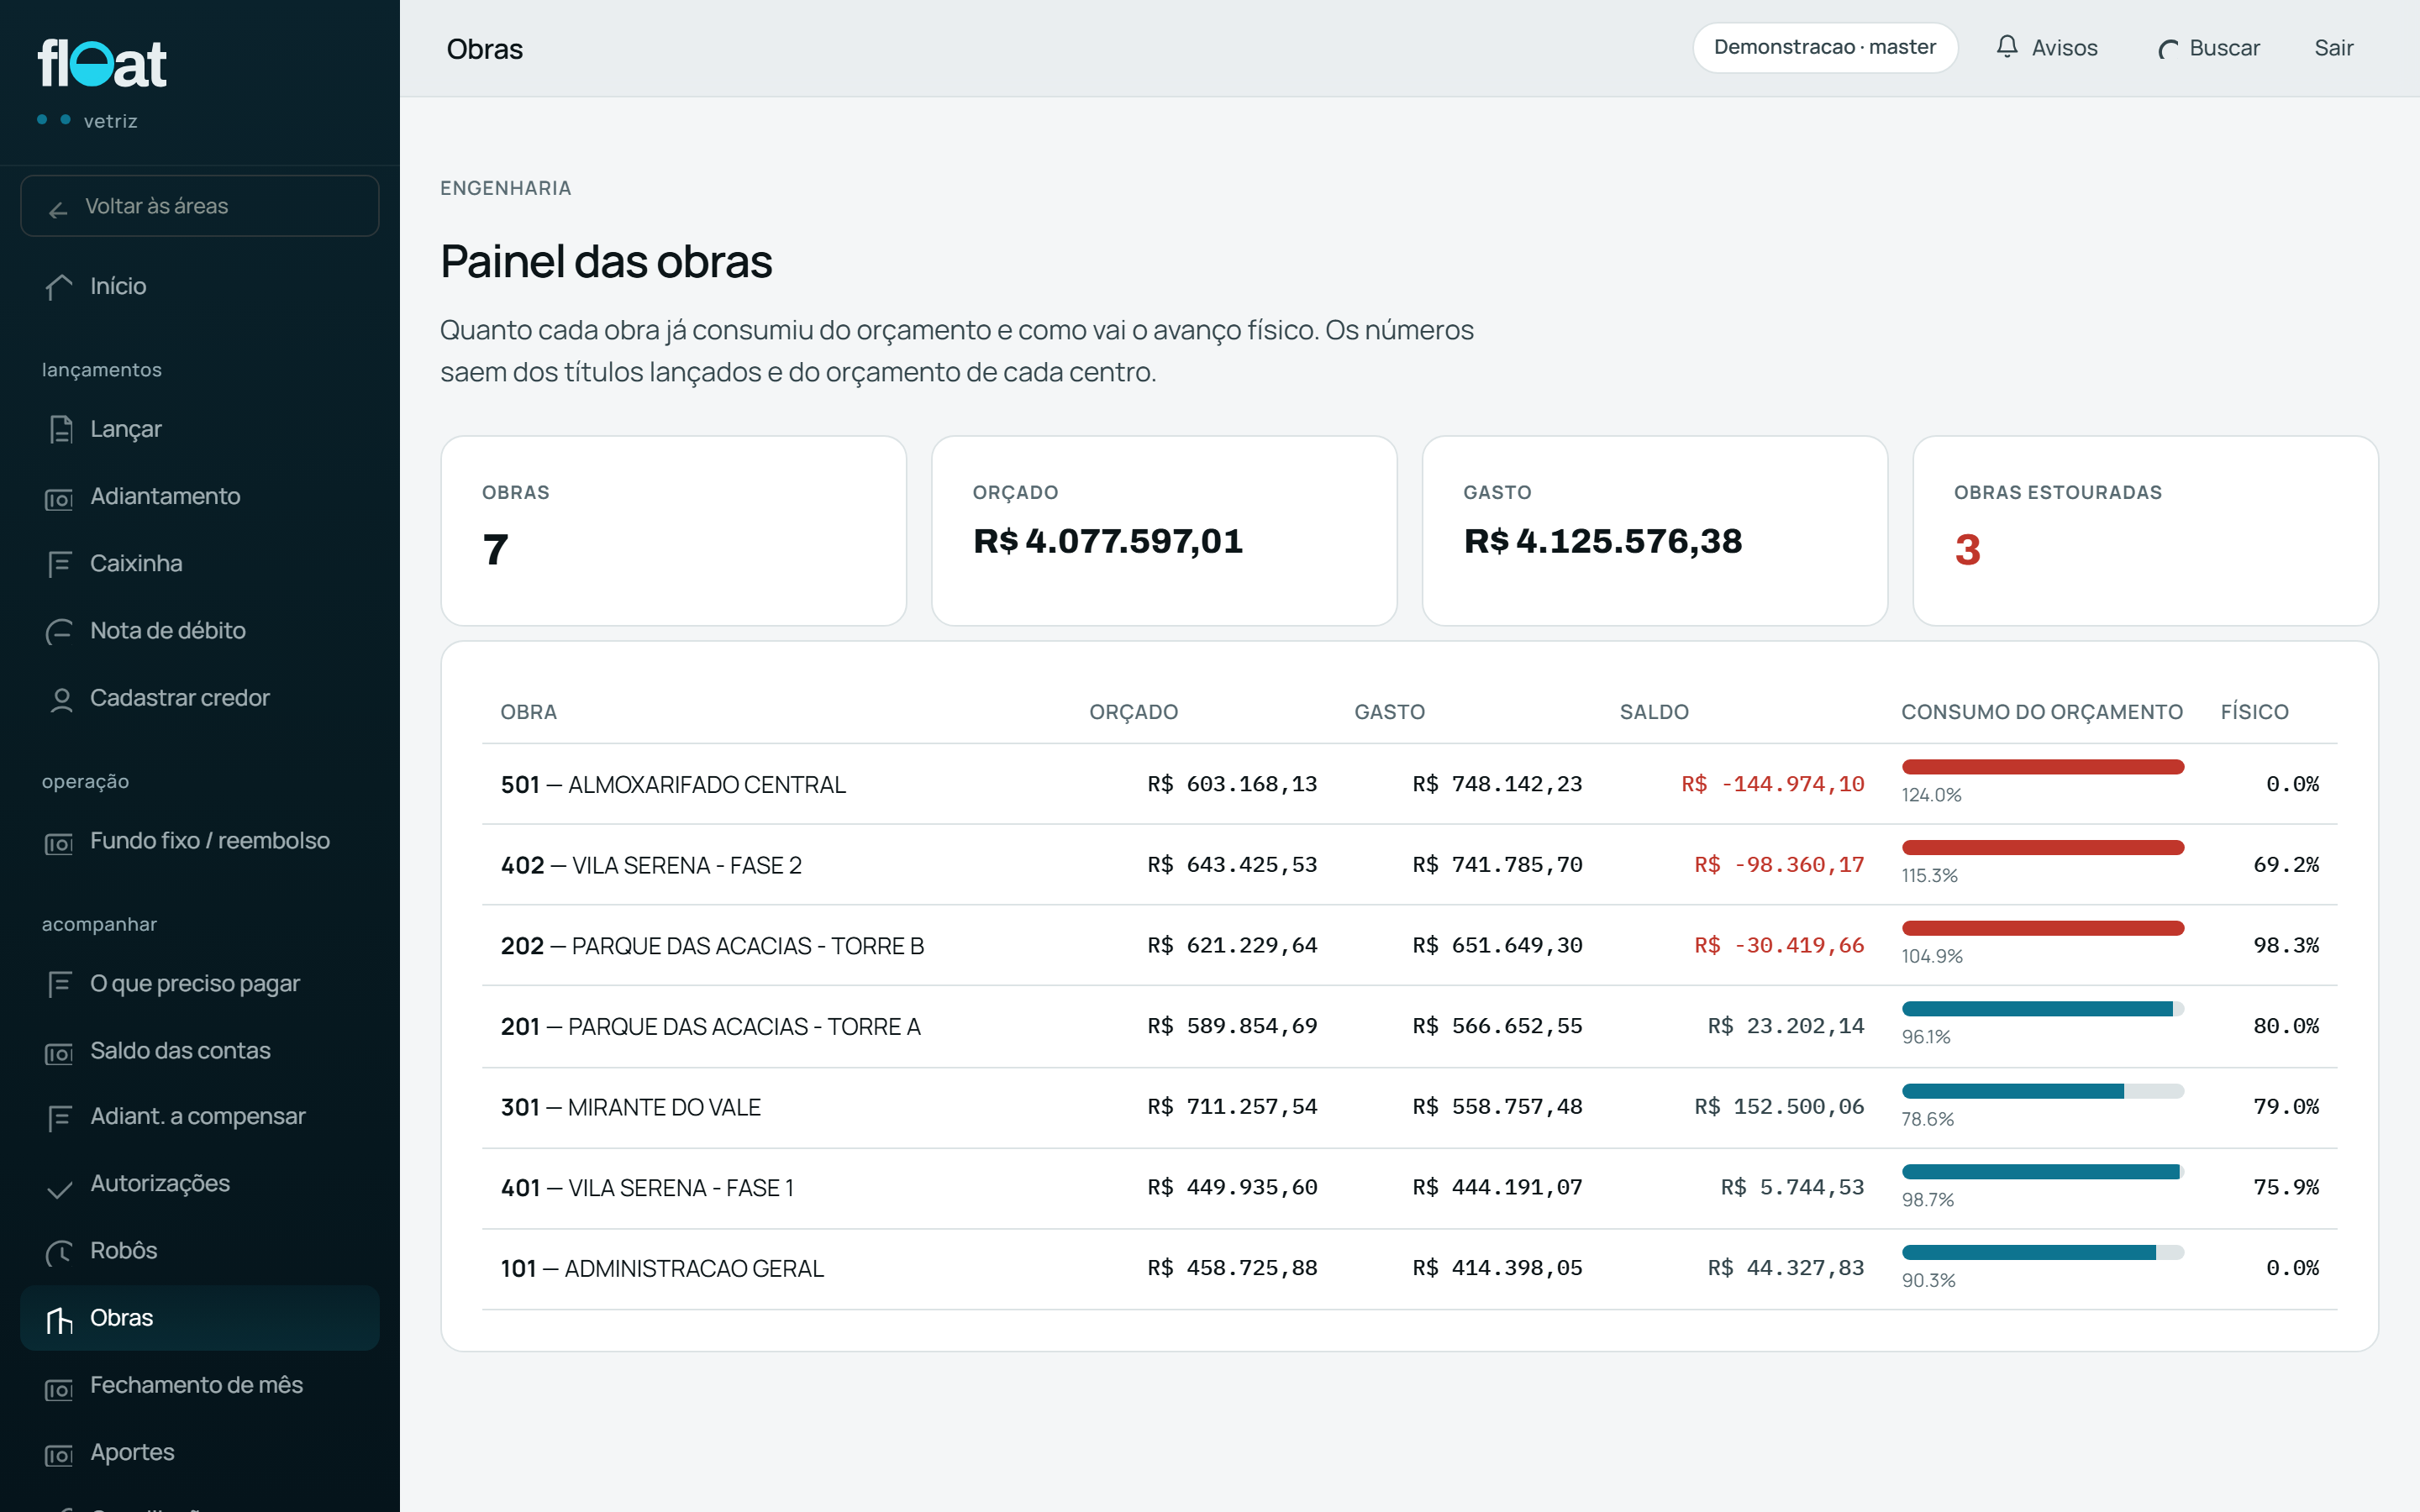Click the Obras count card

coord(674,531)
